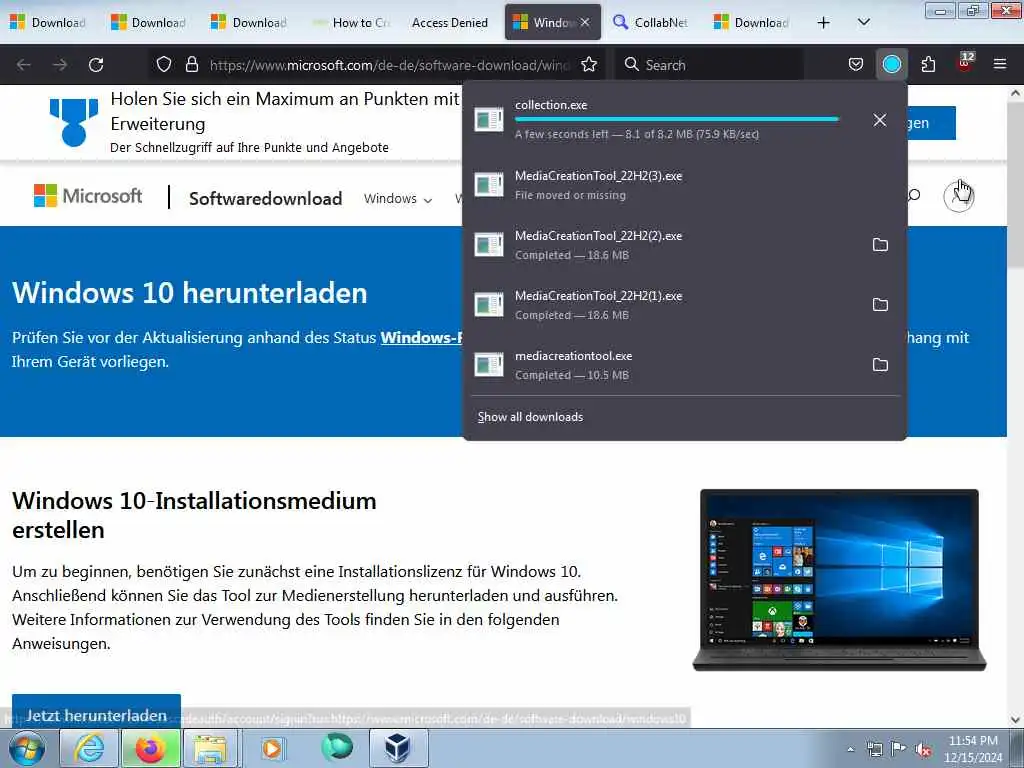This screenshot has width=1024, height=768.
Task: Click the laptop Windows 10 image
Action: (839, 580)
